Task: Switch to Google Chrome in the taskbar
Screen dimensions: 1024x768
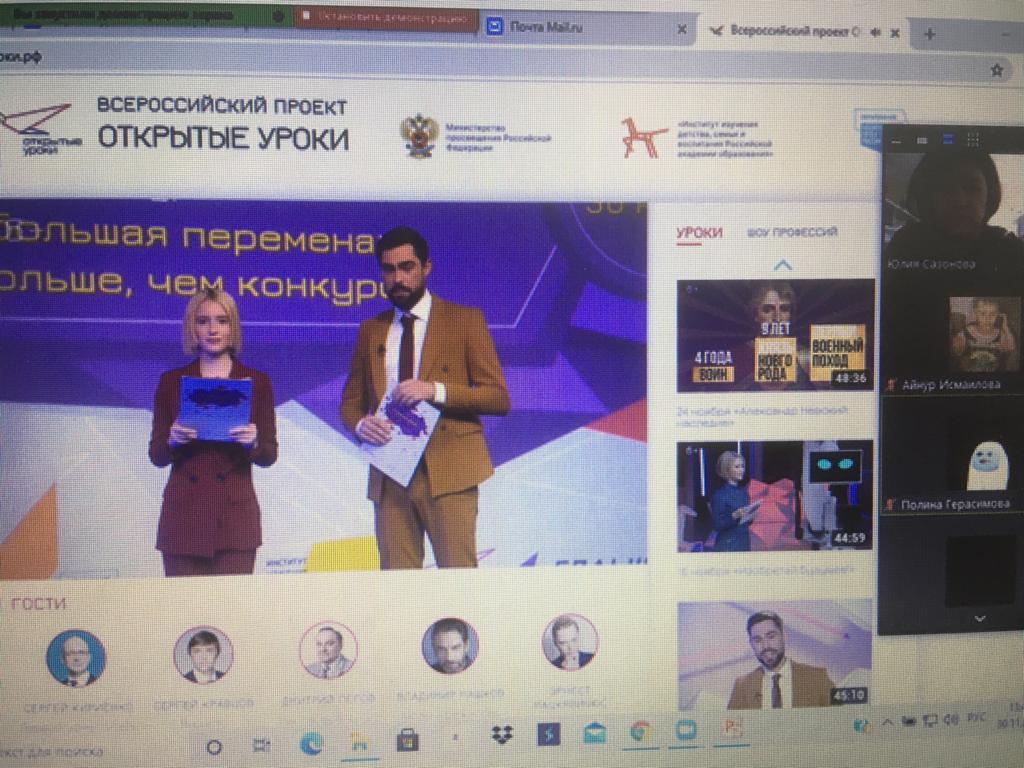Action: 641,731
